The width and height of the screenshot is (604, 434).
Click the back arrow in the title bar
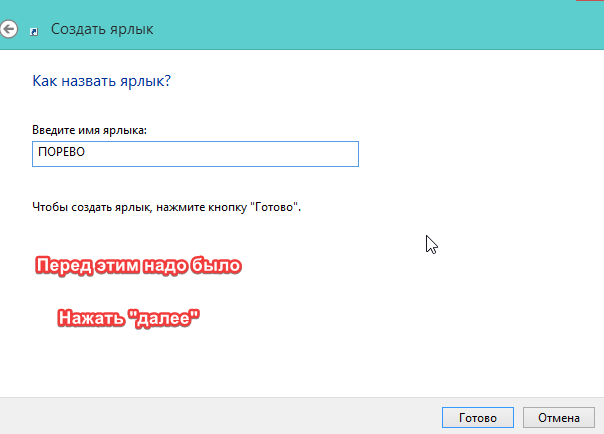tap(9, 30)
